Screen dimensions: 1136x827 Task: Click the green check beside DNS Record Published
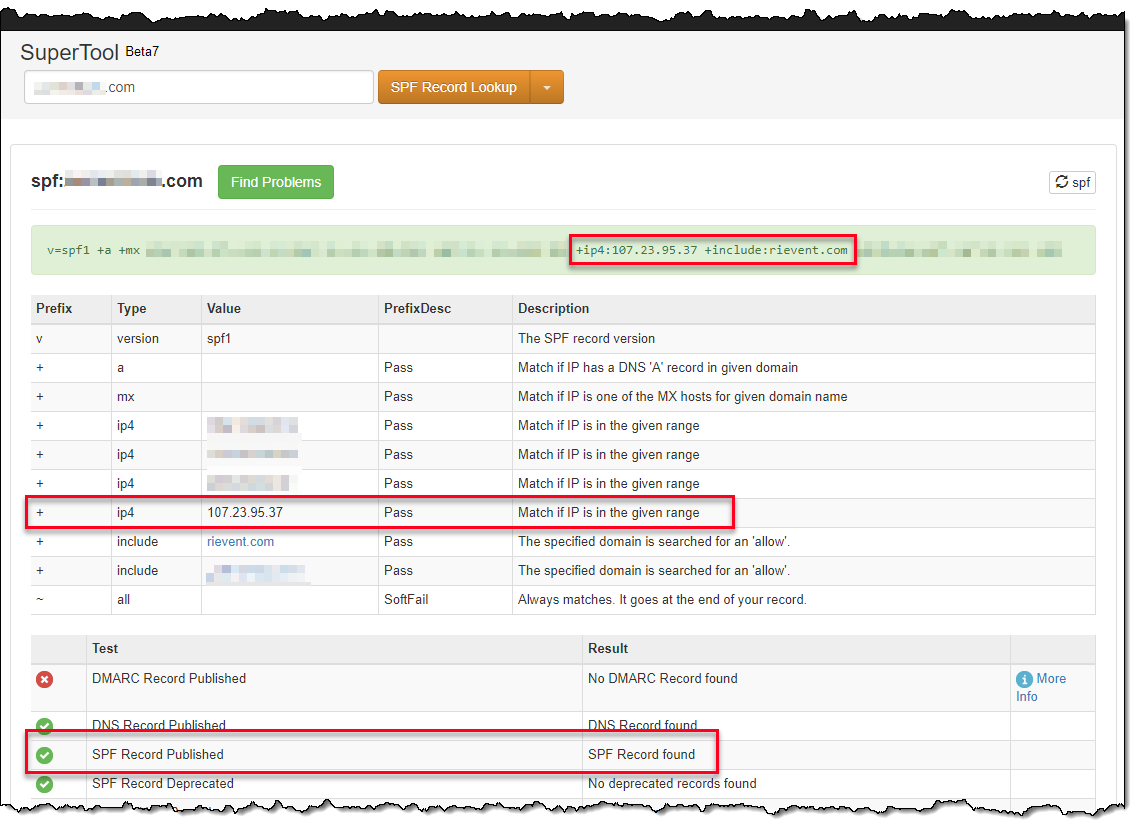[44, 726]
